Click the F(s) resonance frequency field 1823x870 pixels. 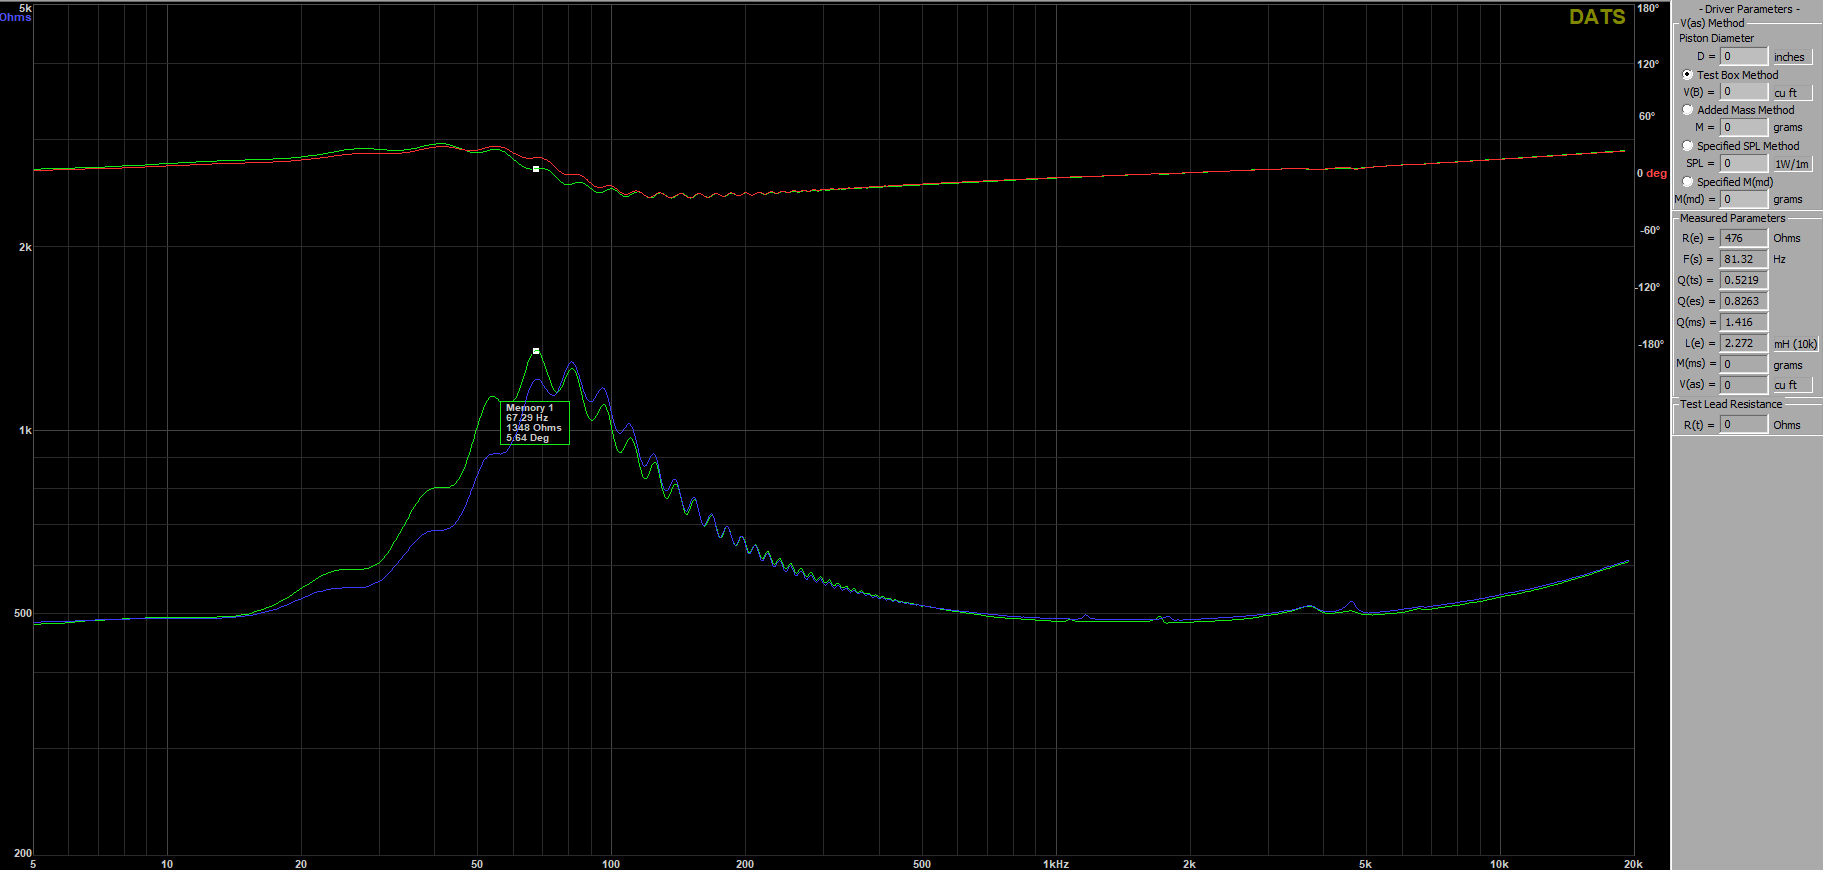1743,259
